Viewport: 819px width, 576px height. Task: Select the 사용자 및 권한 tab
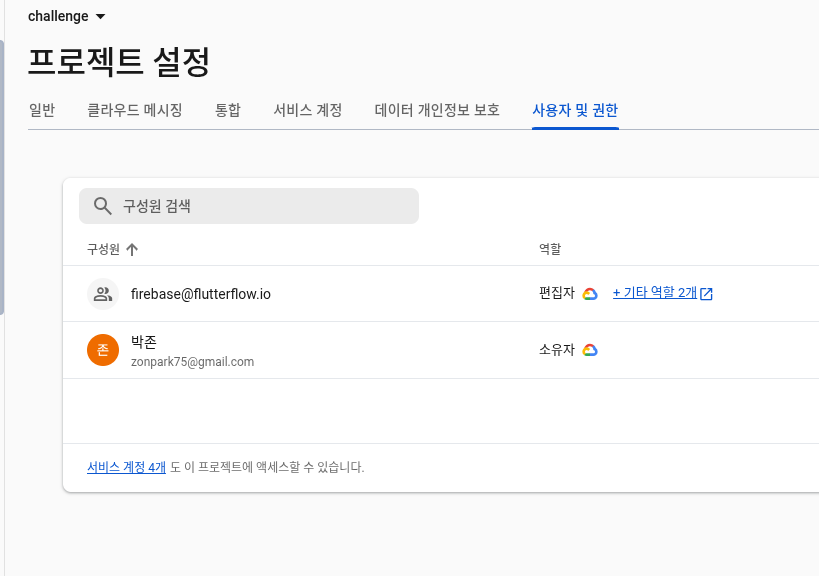[575, 110]
